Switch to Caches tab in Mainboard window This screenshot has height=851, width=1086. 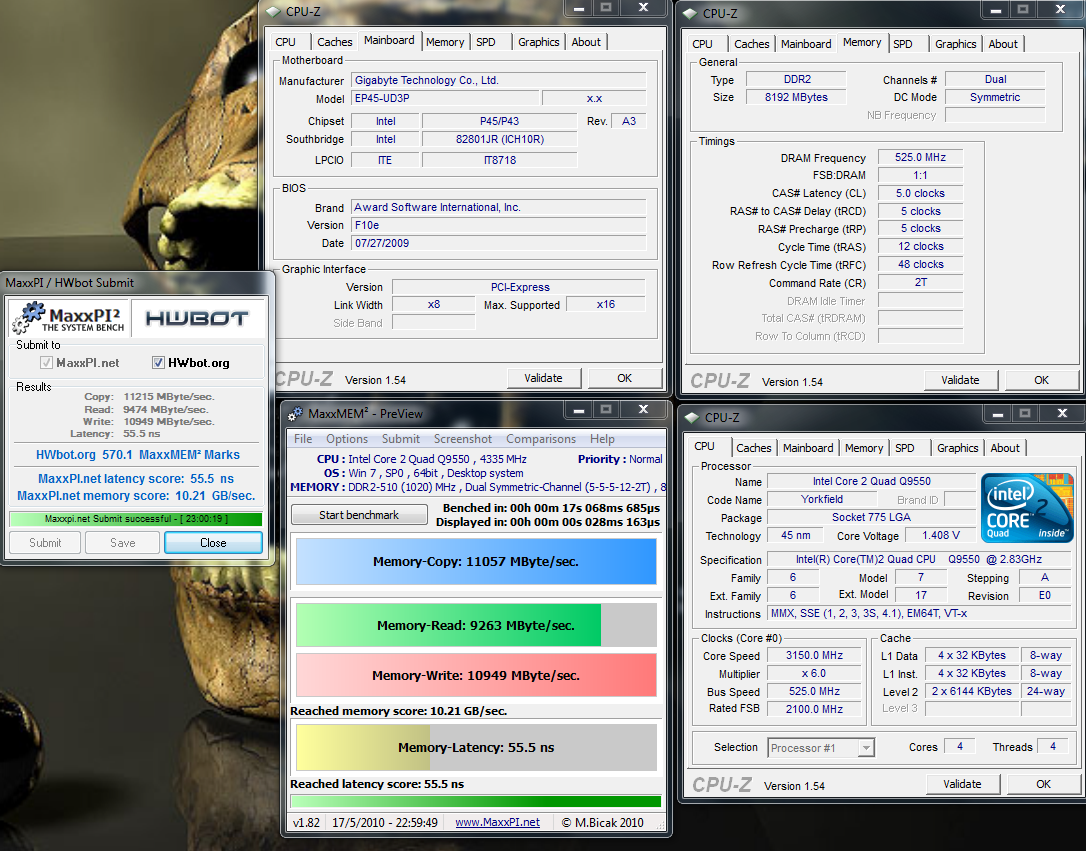pos(335,42)
